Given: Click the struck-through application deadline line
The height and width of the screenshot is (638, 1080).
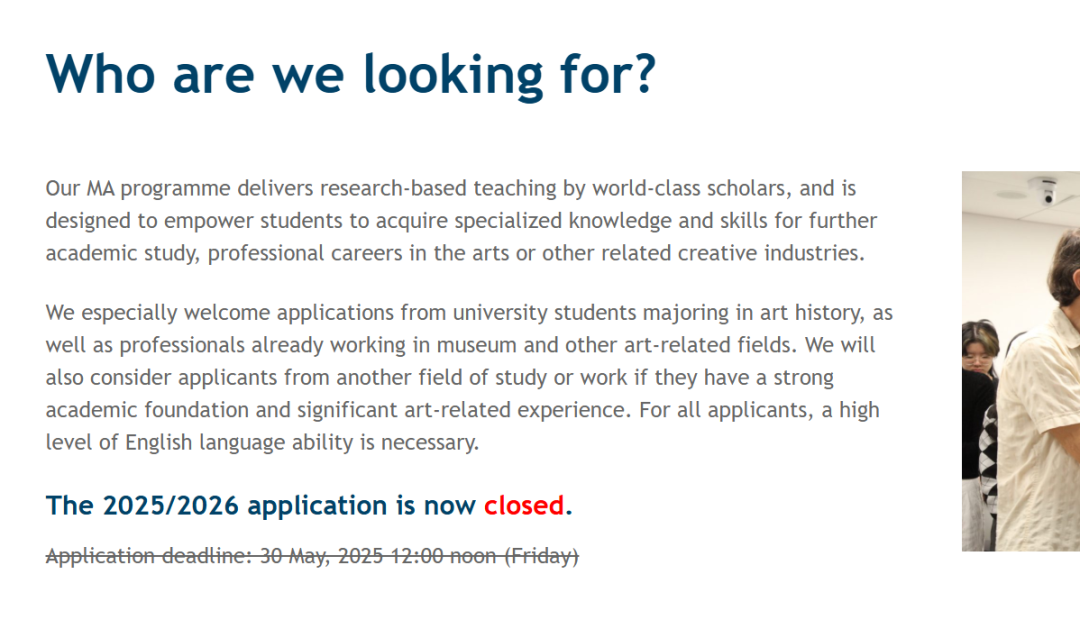Looking at the screenshot, I should pyautogui.click(x=312, y=556).
